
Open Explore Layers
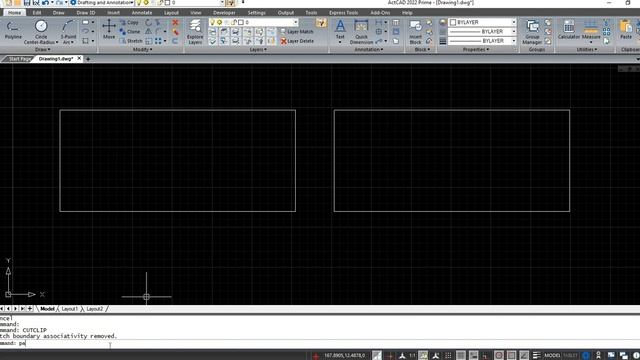pos(195,32)
